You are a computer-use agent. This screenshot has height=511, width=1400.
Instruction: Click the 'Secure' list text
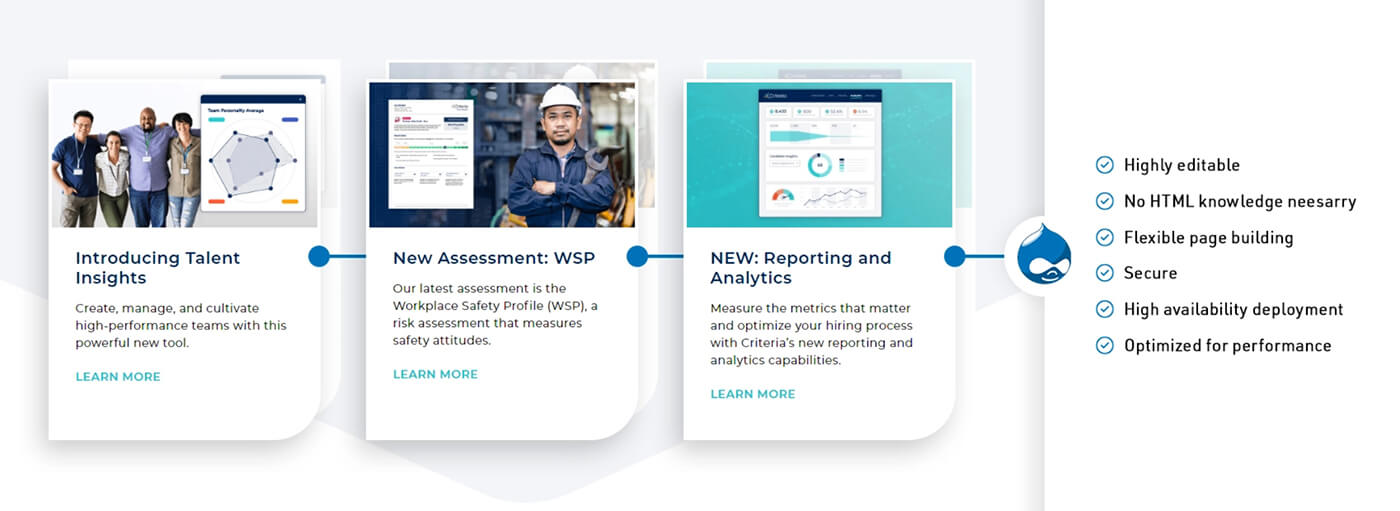[1150, 273]
